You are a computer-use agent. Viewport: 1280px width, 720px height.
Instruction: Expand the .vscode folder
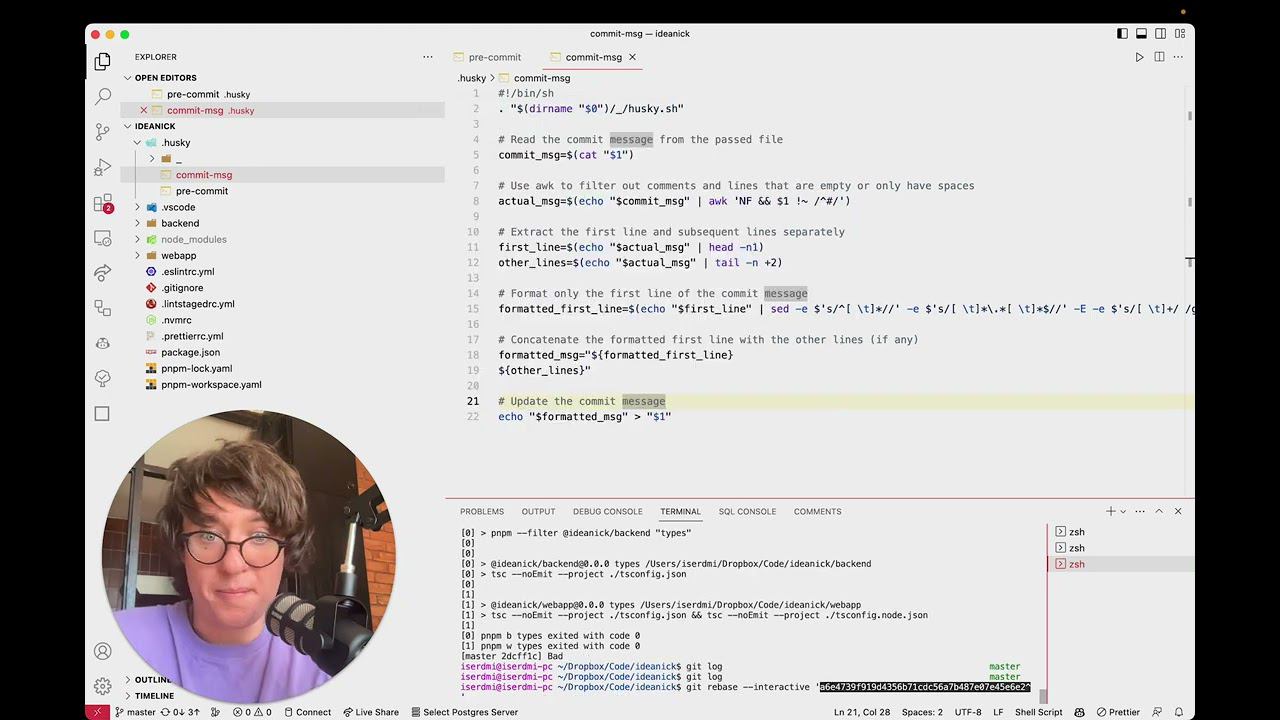pos(137,207)
